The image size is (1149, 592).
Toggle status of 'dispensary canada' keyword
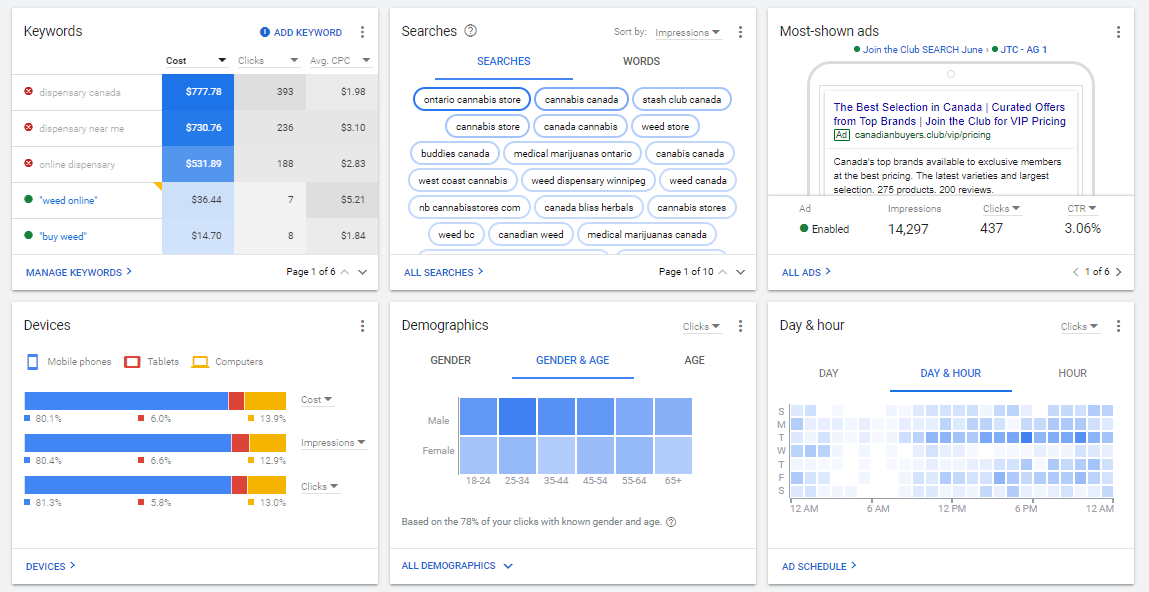pyautogui.click(x=28, y=92)
